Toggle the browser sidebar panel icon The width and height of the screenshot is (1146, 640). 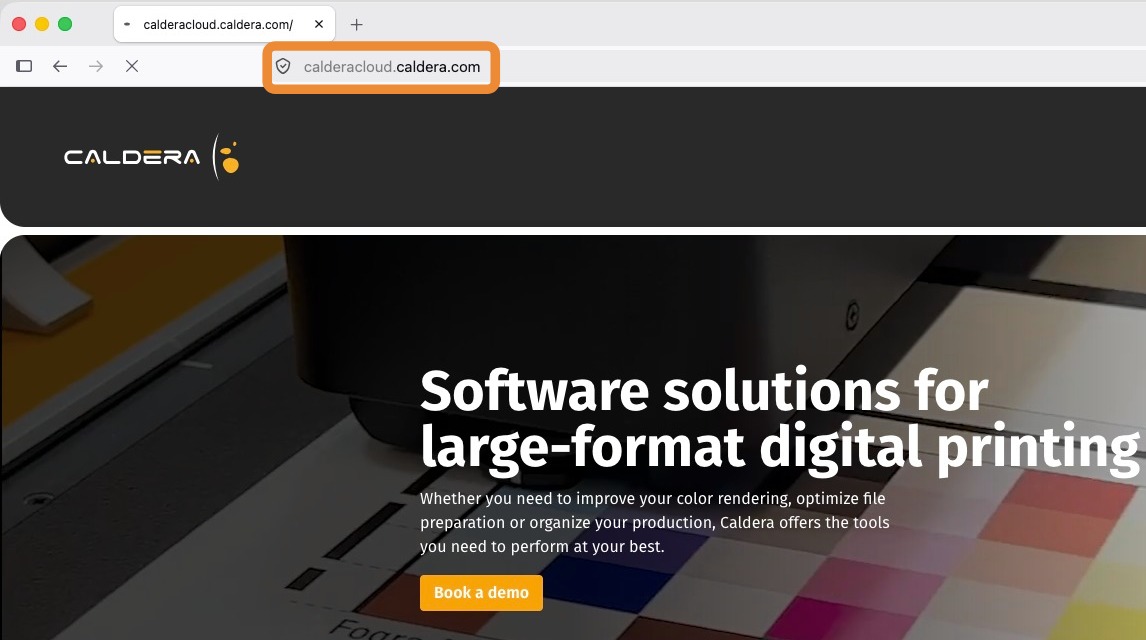pyautogui.click(x=24, y=66)
